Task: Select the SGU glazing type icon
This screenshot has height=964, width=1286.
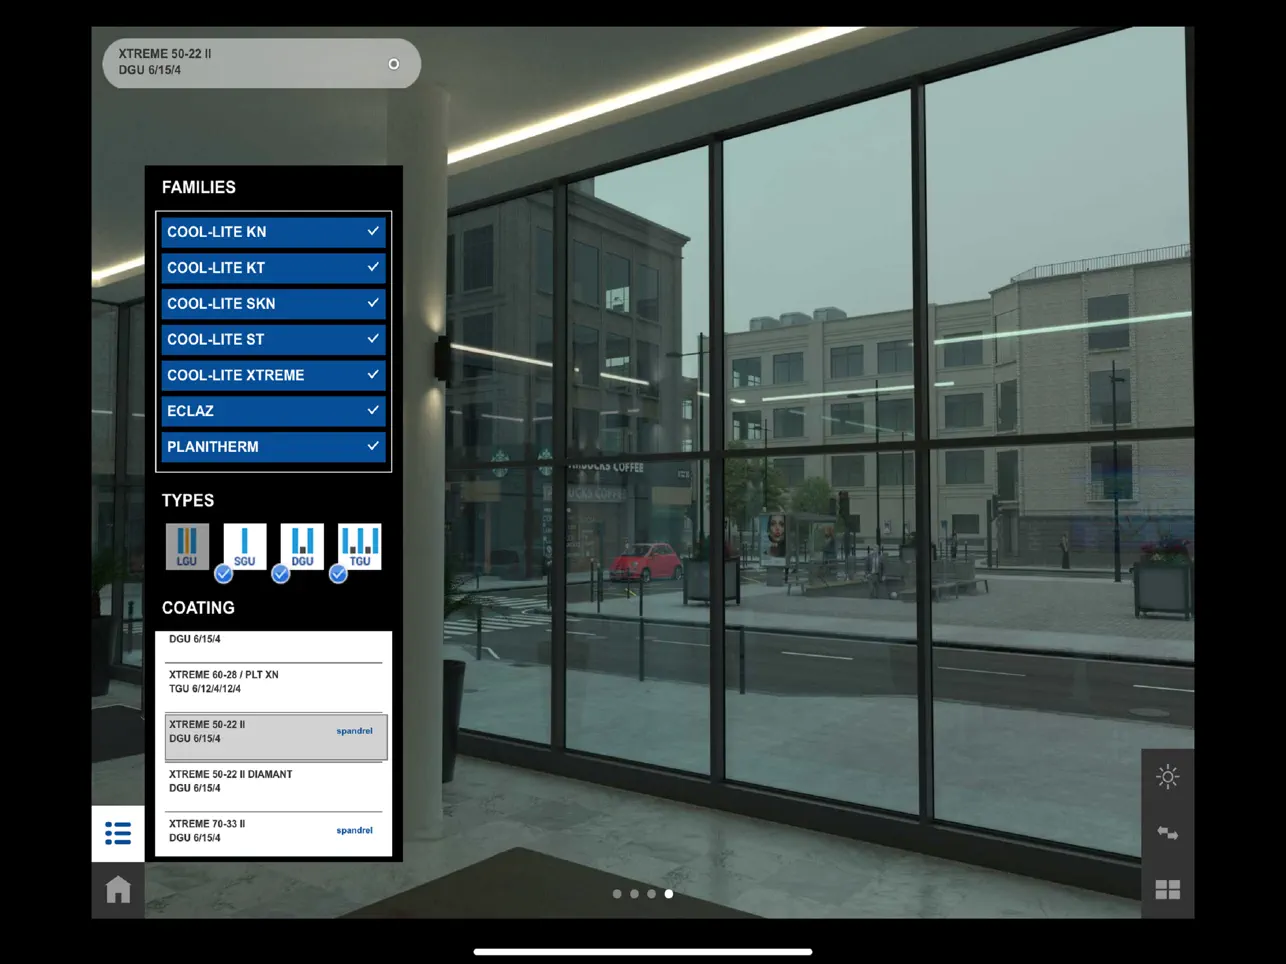Action: (244, 545)
